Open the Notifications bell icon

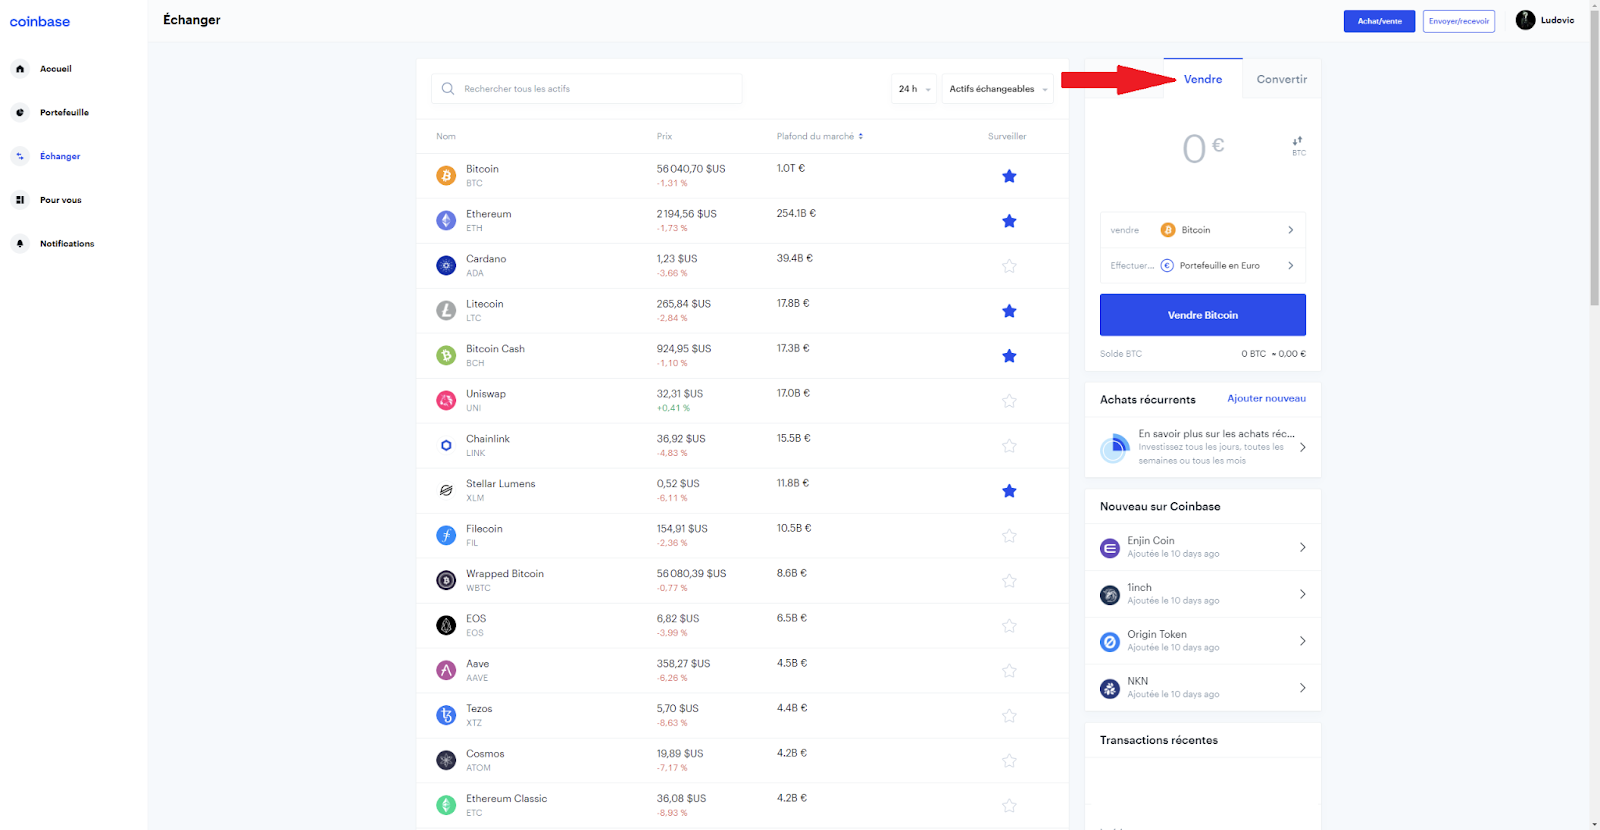click(x=20, y=244)
